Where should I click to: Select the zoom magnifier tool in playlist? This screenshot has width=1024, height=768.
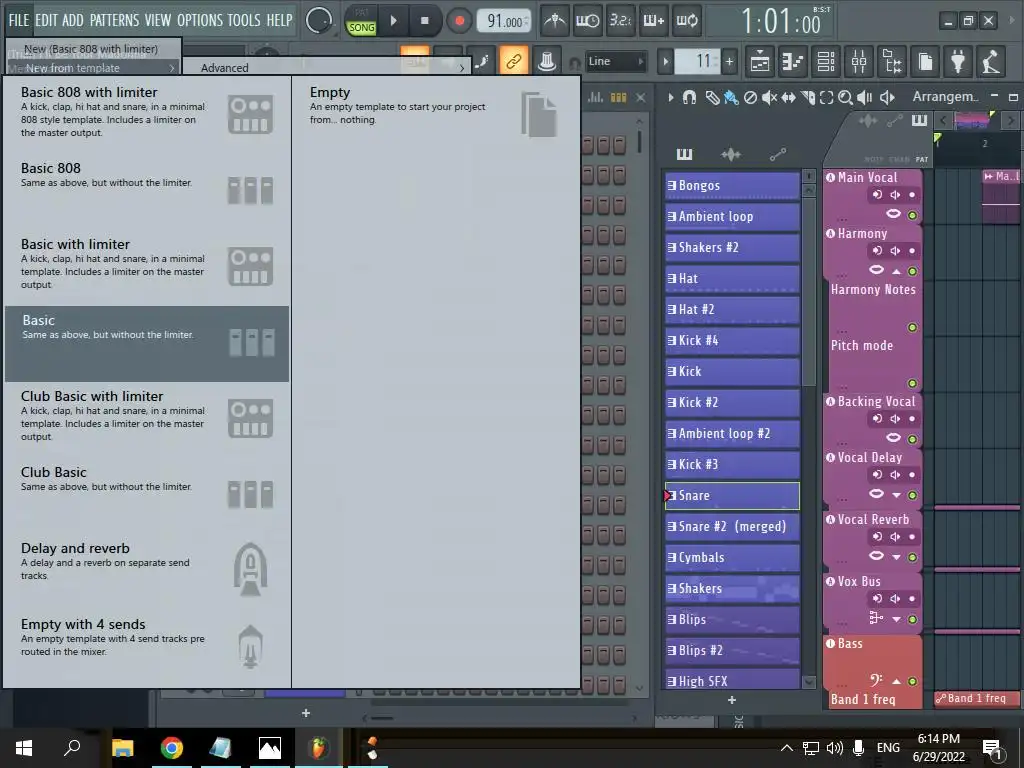pos(845,98)
